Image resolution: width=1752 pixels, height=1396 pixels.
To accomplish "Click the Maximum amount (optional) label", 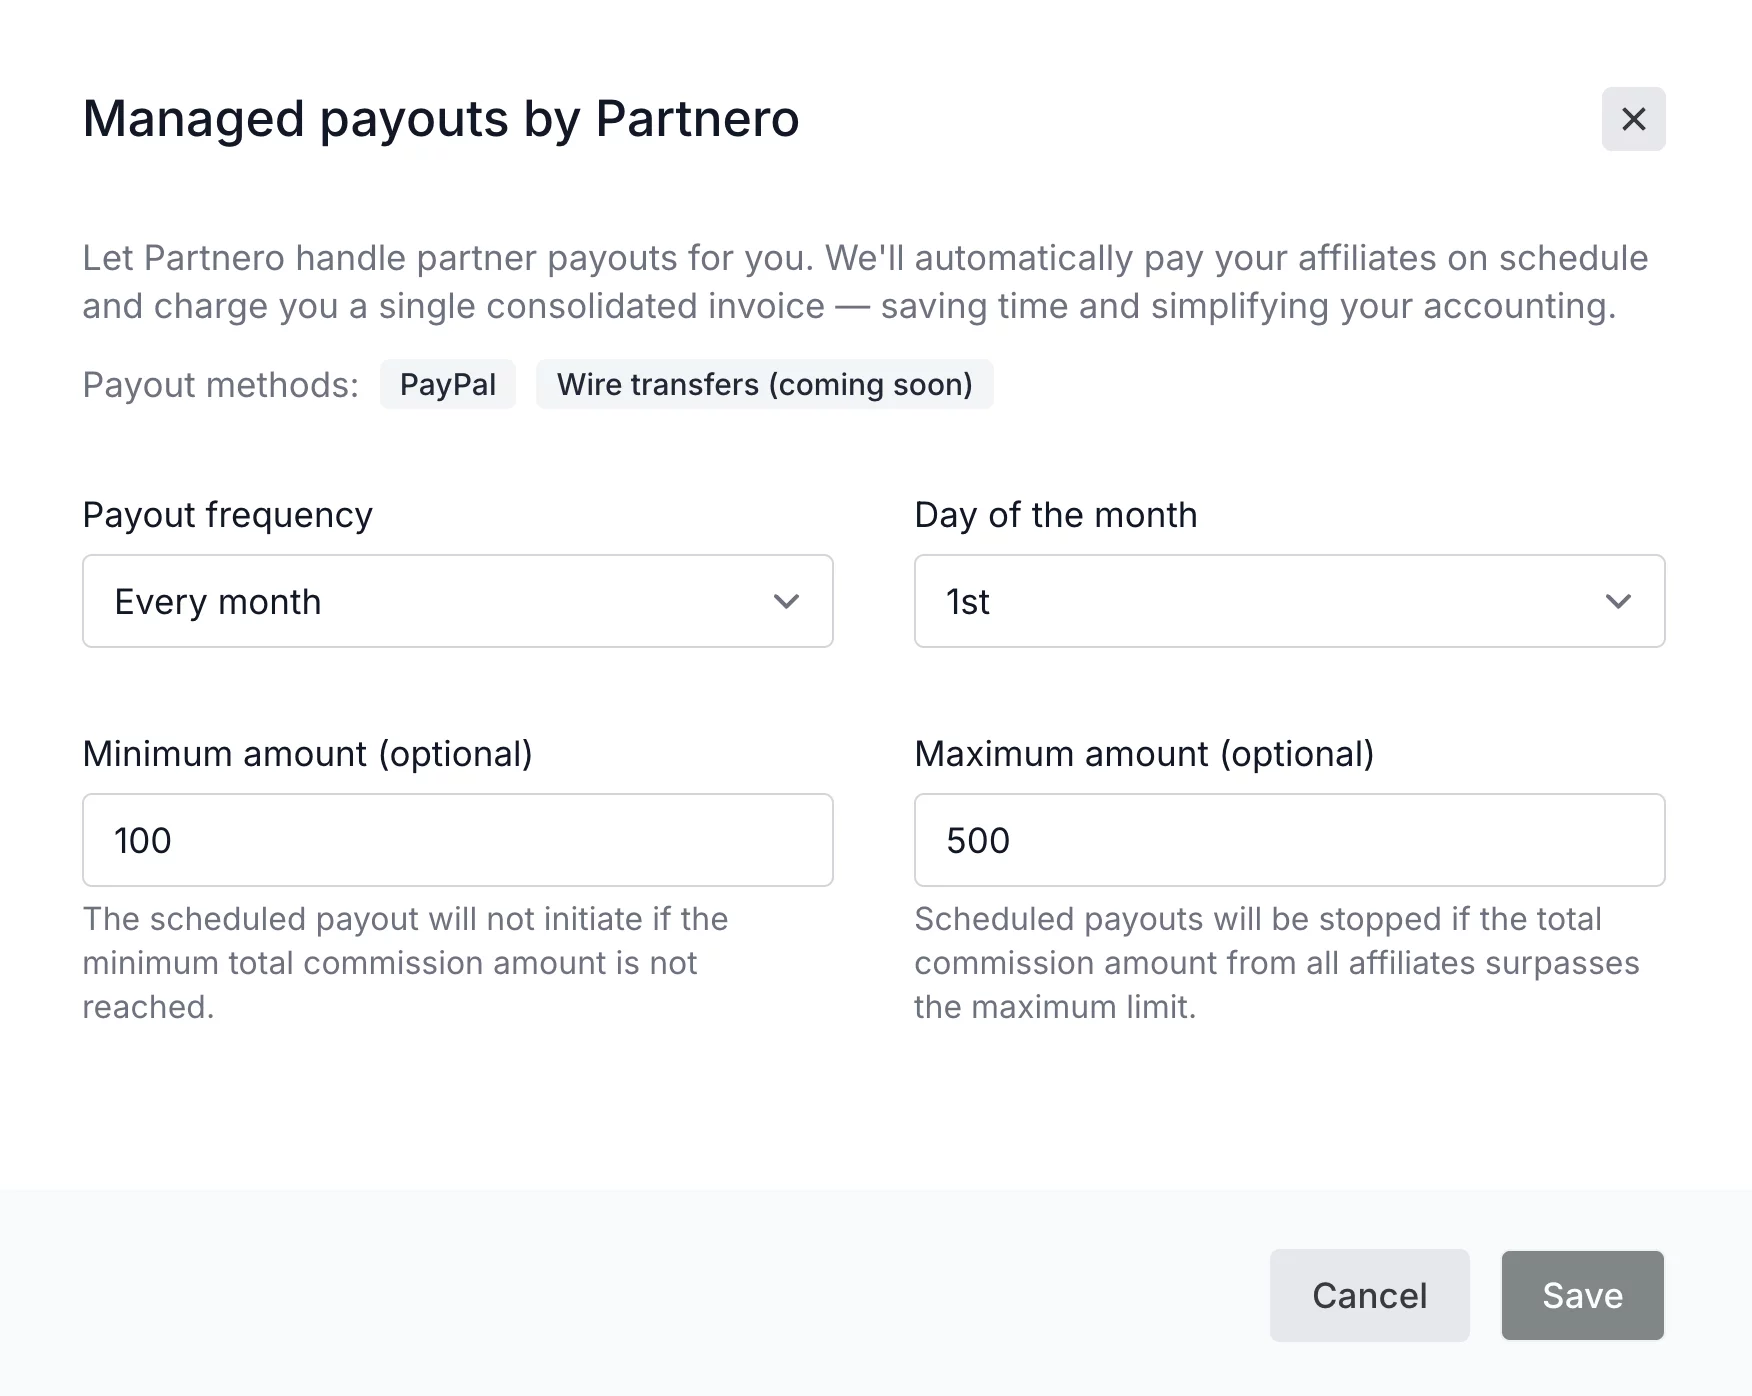I will [x=1144, y=754].
